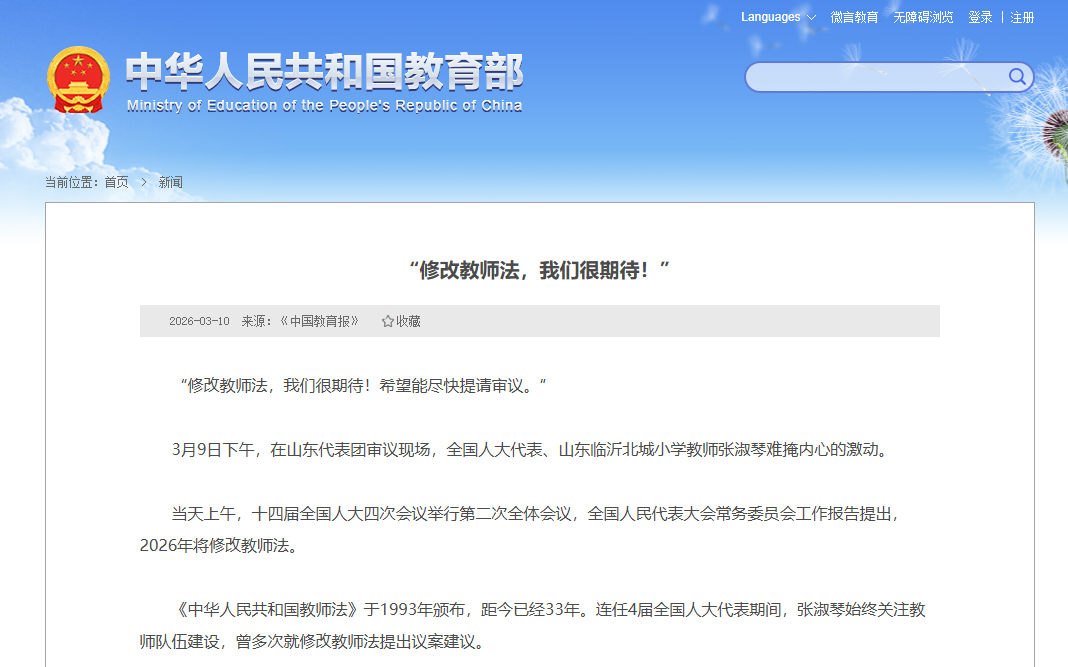Click the breadcrumb arrow separator
Image resolution: width=1068 pixels, height=667 pixels.
(x=144, y=182)
